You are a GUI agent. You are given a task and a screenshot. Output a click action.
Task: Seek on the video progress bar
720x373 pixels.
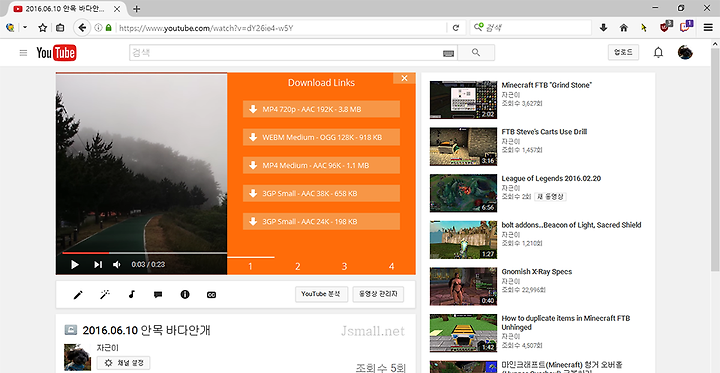144,253
